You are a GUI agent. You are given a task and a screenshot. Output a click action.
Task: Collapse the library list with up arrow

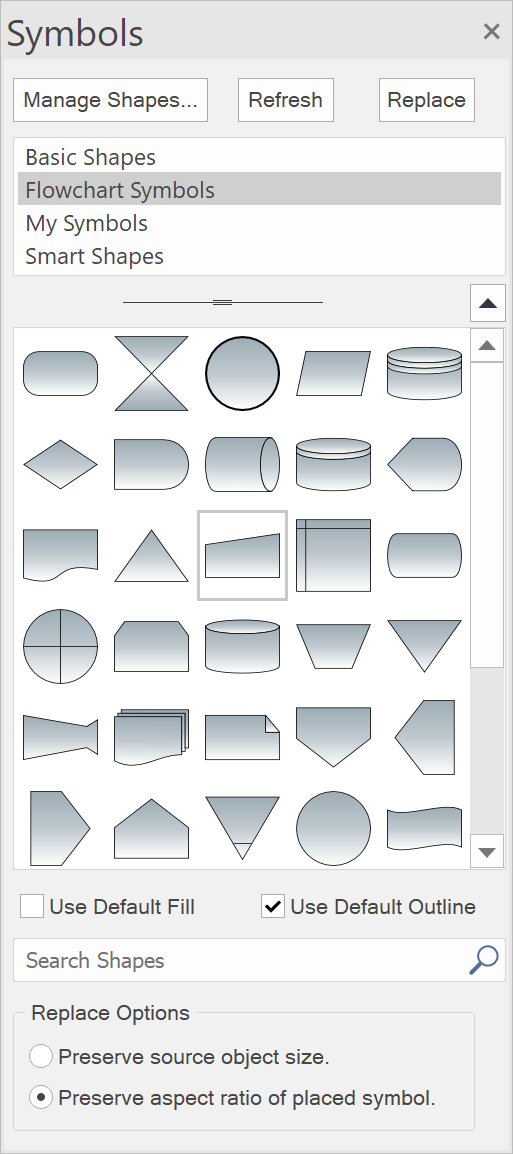488,303
